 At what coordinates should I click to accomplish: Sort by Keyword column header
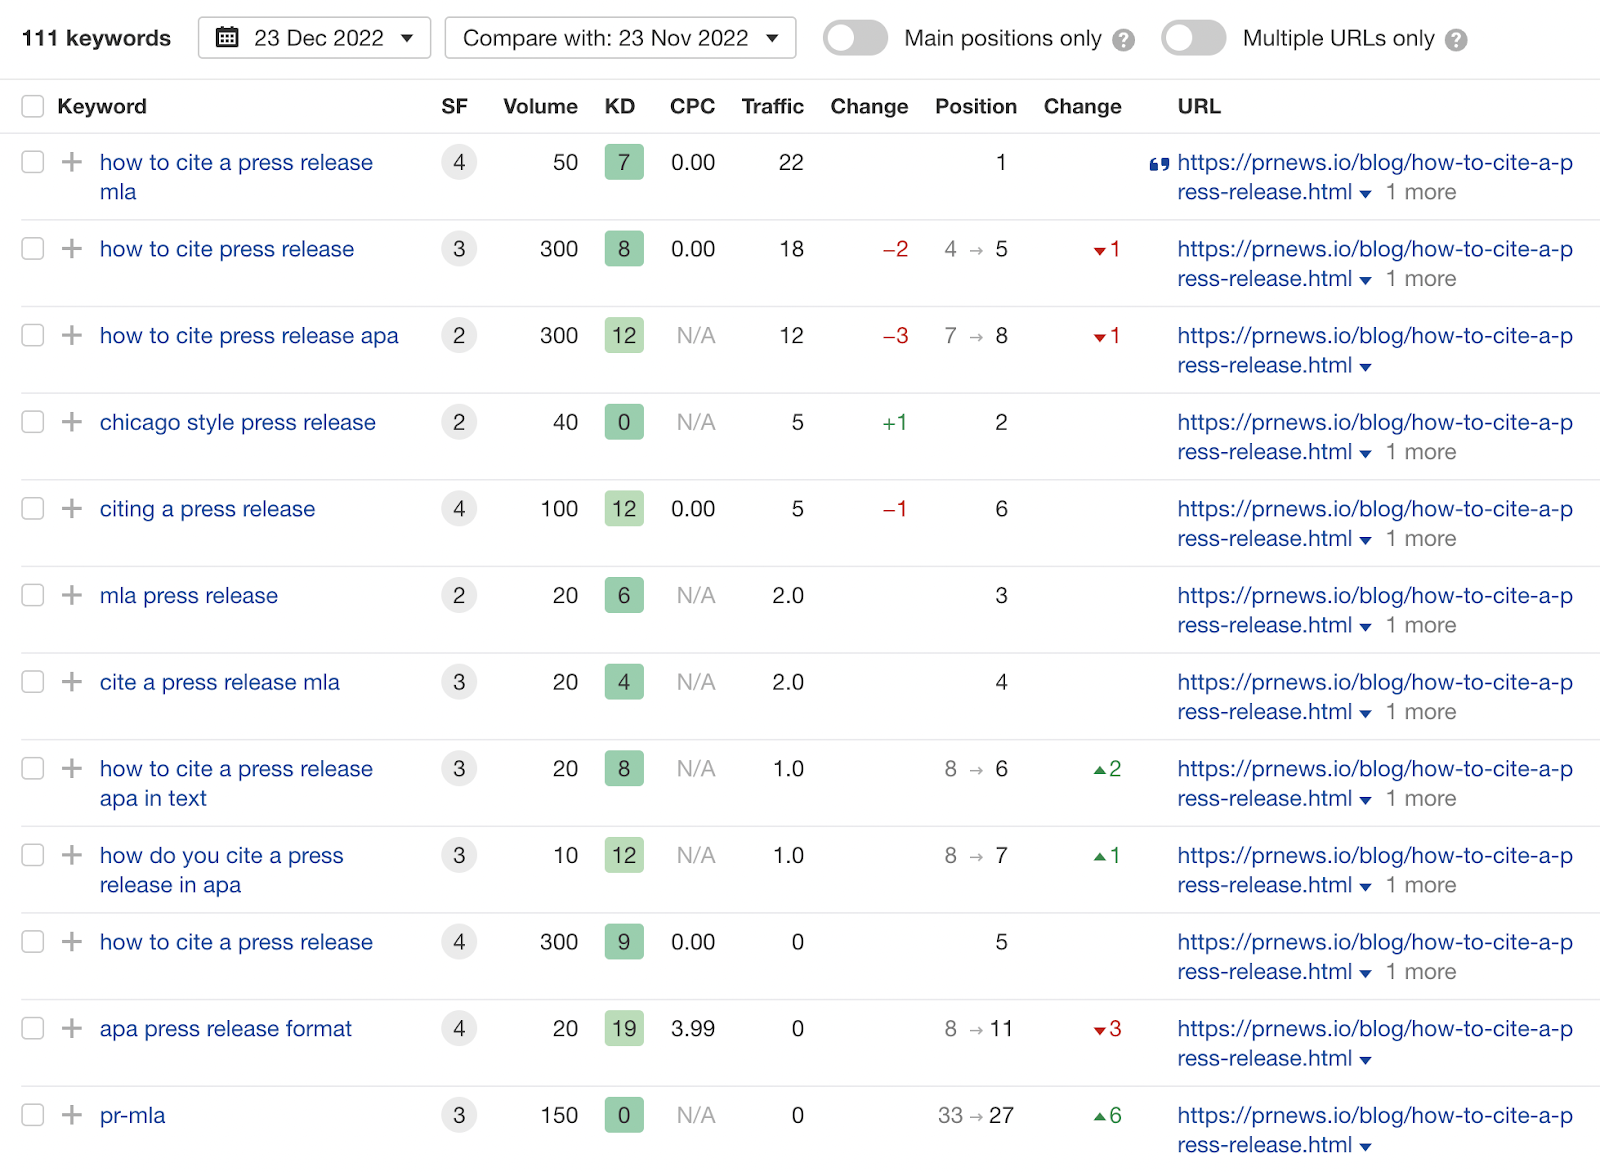click(x=102, y=106)
